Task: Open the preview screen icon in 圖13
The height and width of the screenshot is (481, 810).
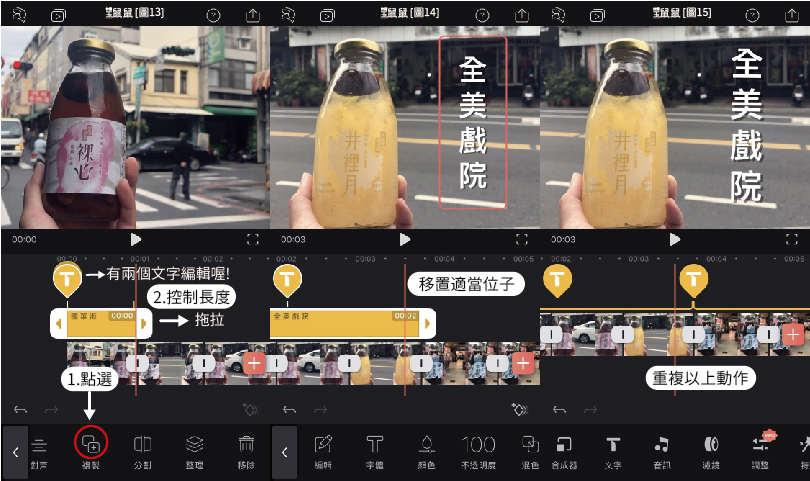Action: [58, 16]
